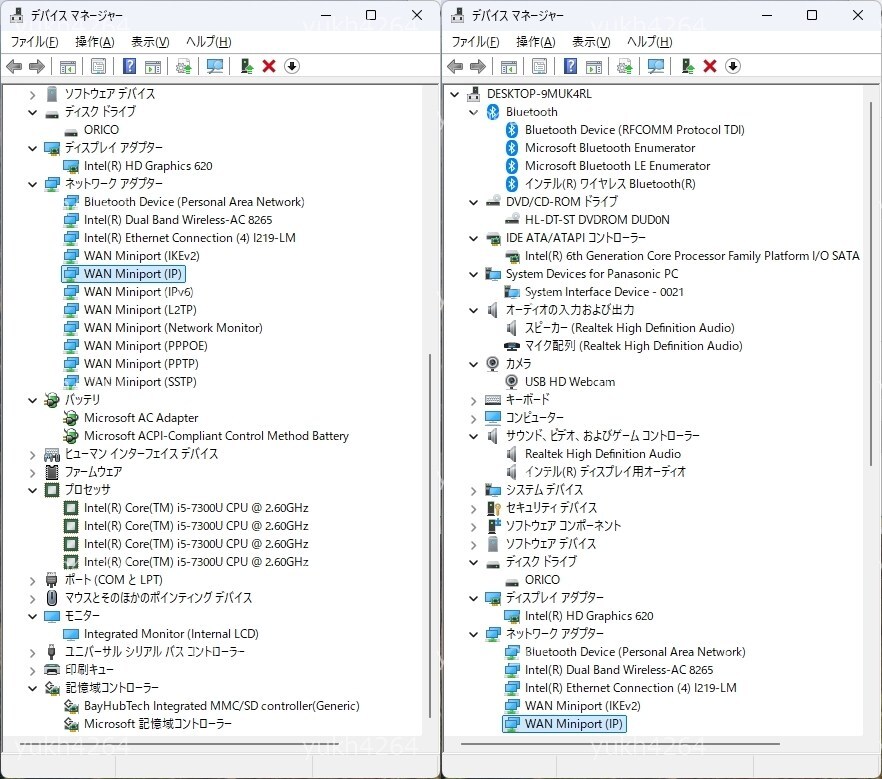
Task: Collapse プロセッサ category in left window
Action: click(33, 490)
